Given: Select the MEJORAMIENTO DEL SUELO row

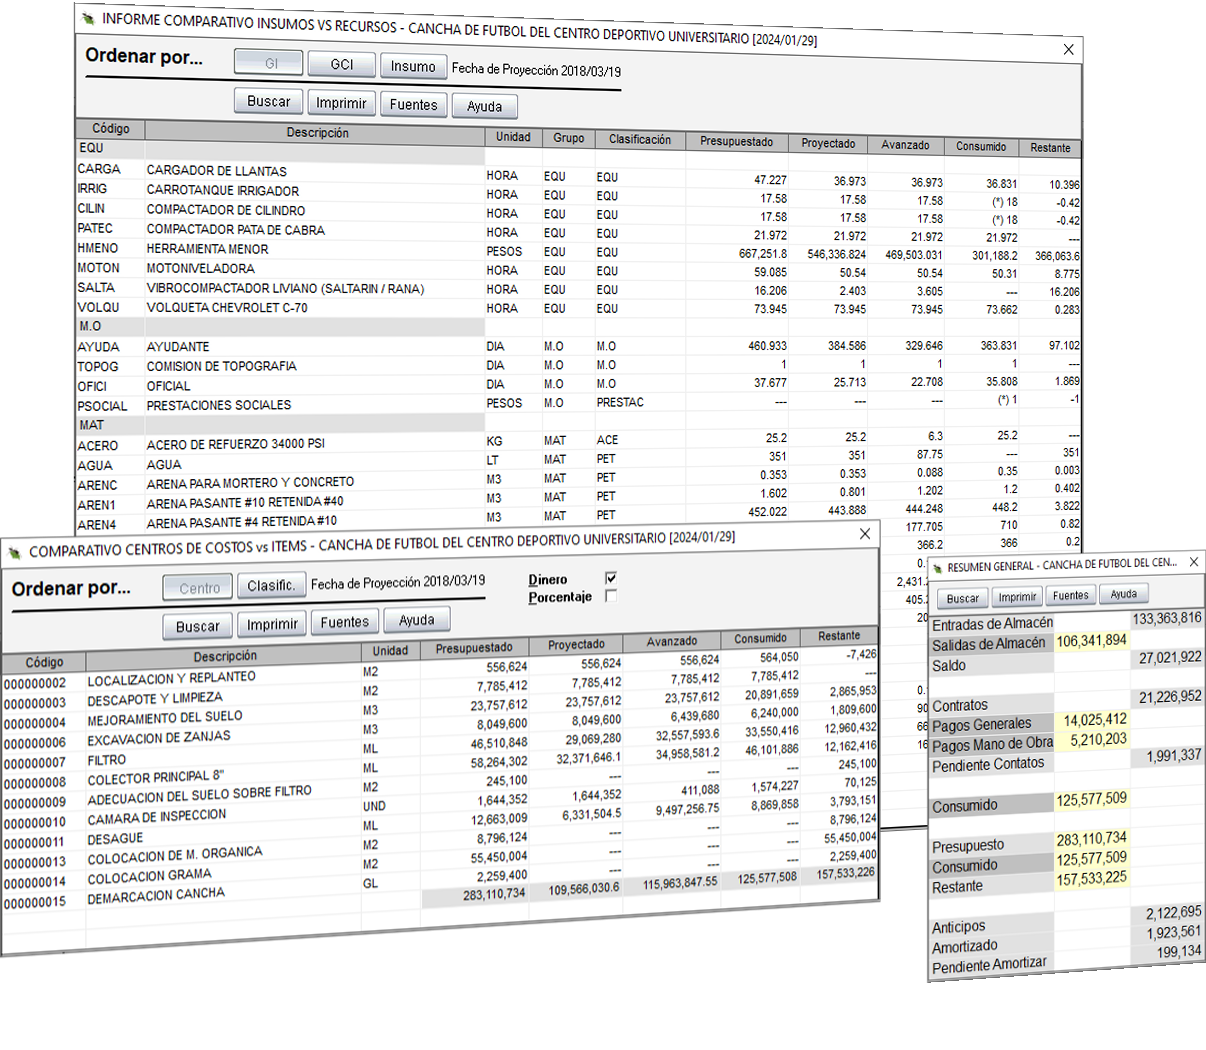Looking at the screenshot, I should click(440, 709).
